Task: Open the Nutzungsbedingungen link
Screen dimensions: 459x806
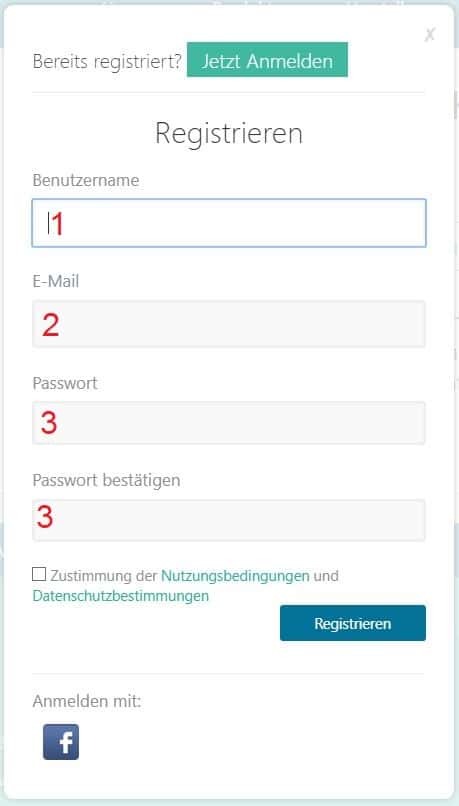Action: coord(235,576)
